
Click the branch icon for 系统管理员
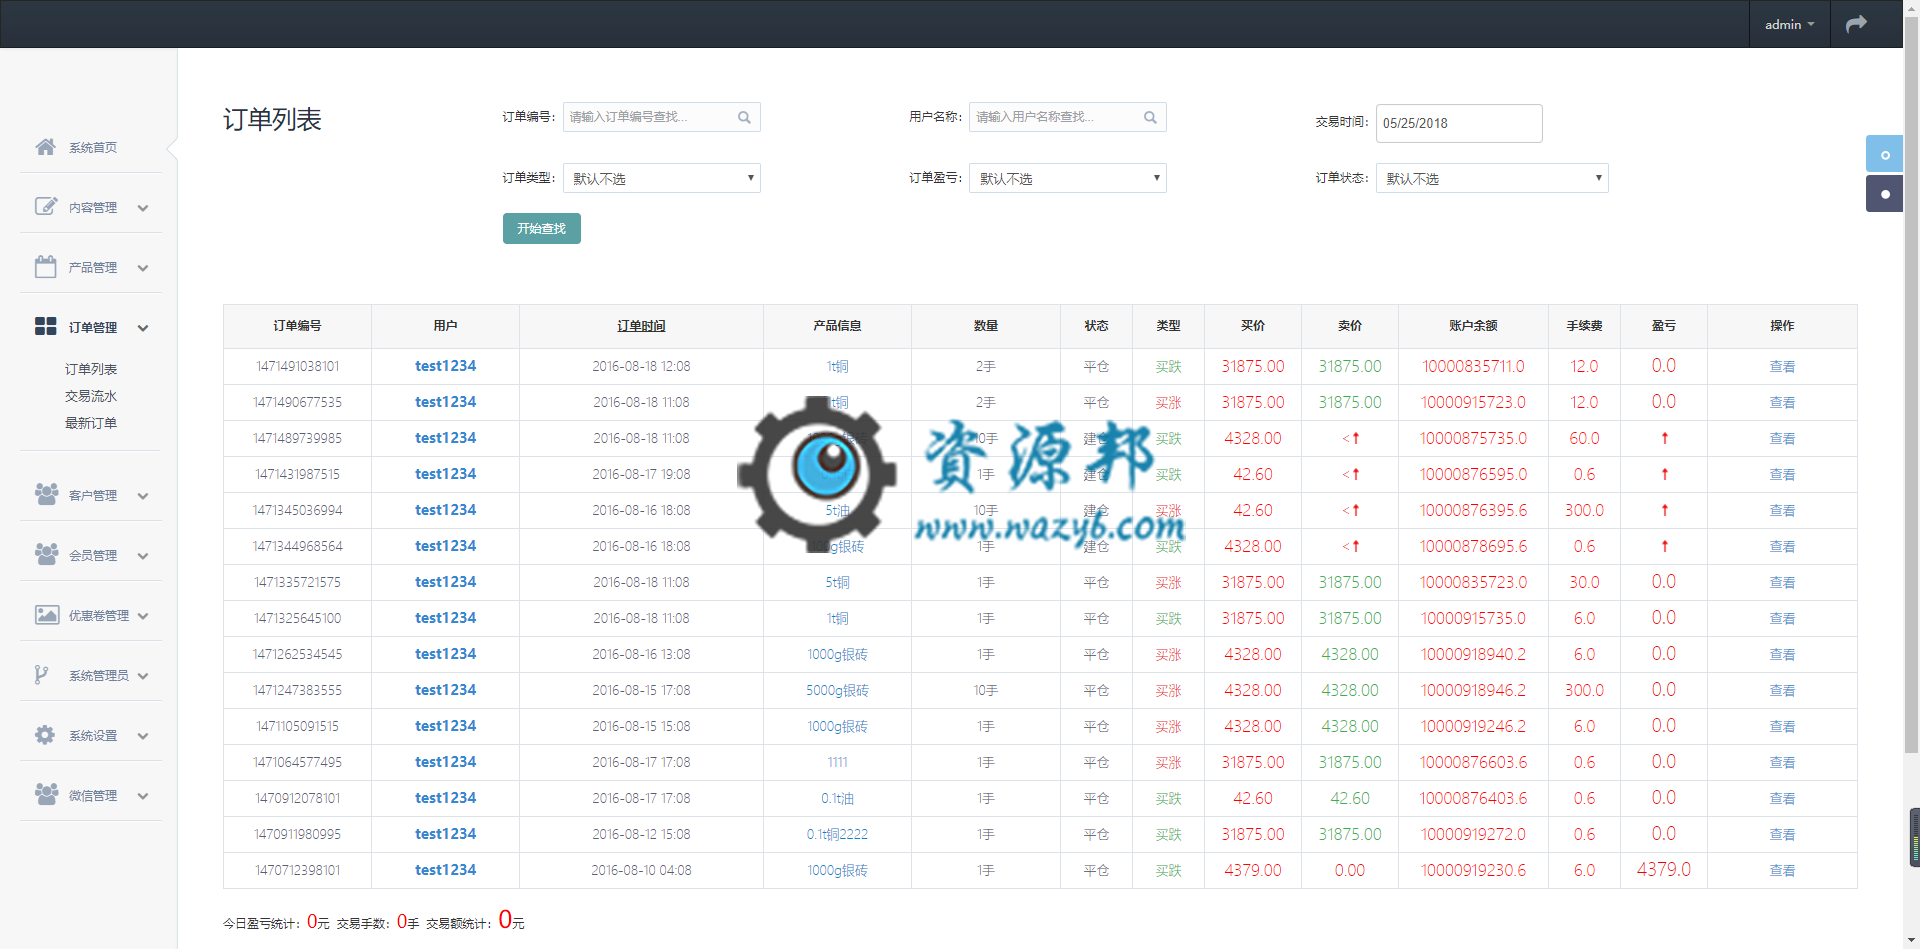pyautogui.click(x=41, y=675)
